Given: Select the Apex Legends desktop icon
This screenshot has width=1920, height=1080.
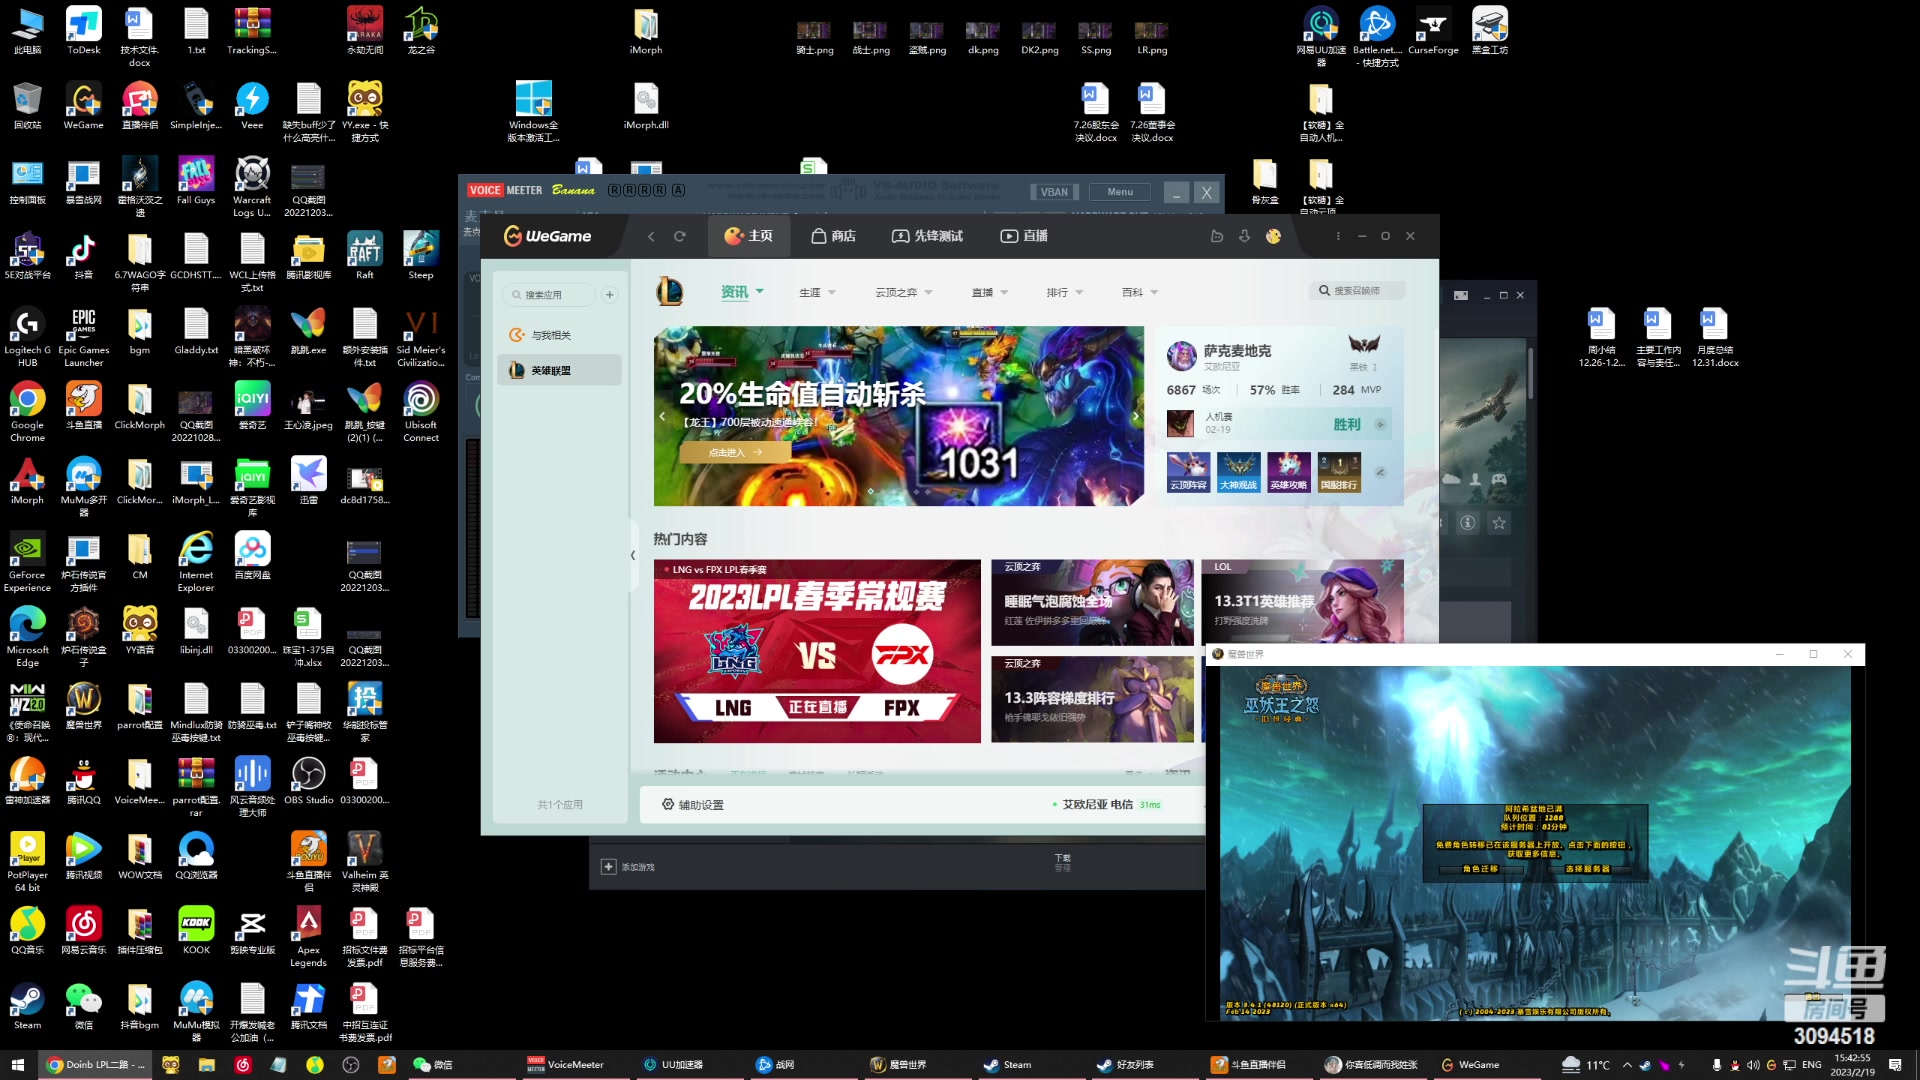Looking at the screenshot, I should [x=308, y=937].
